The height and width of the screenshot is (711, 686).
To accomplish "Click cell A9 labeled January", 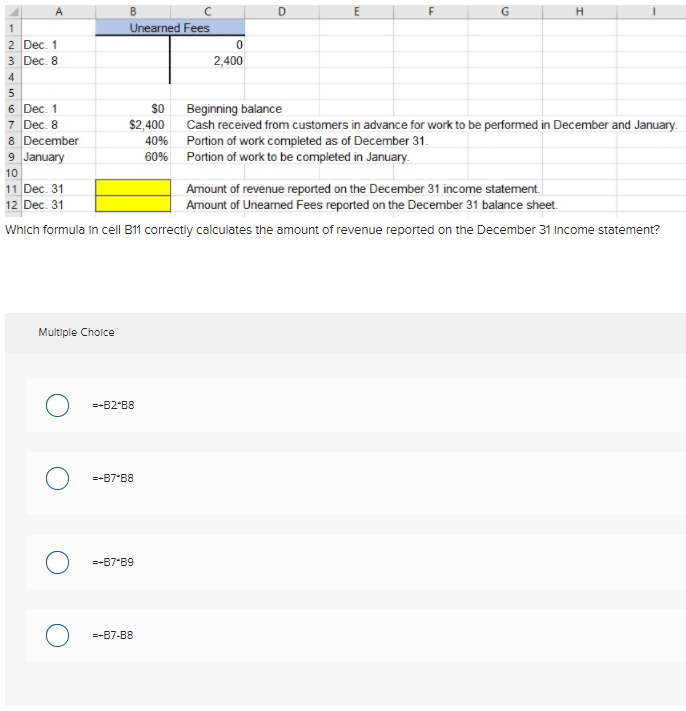I will click(x=58, y=156).
